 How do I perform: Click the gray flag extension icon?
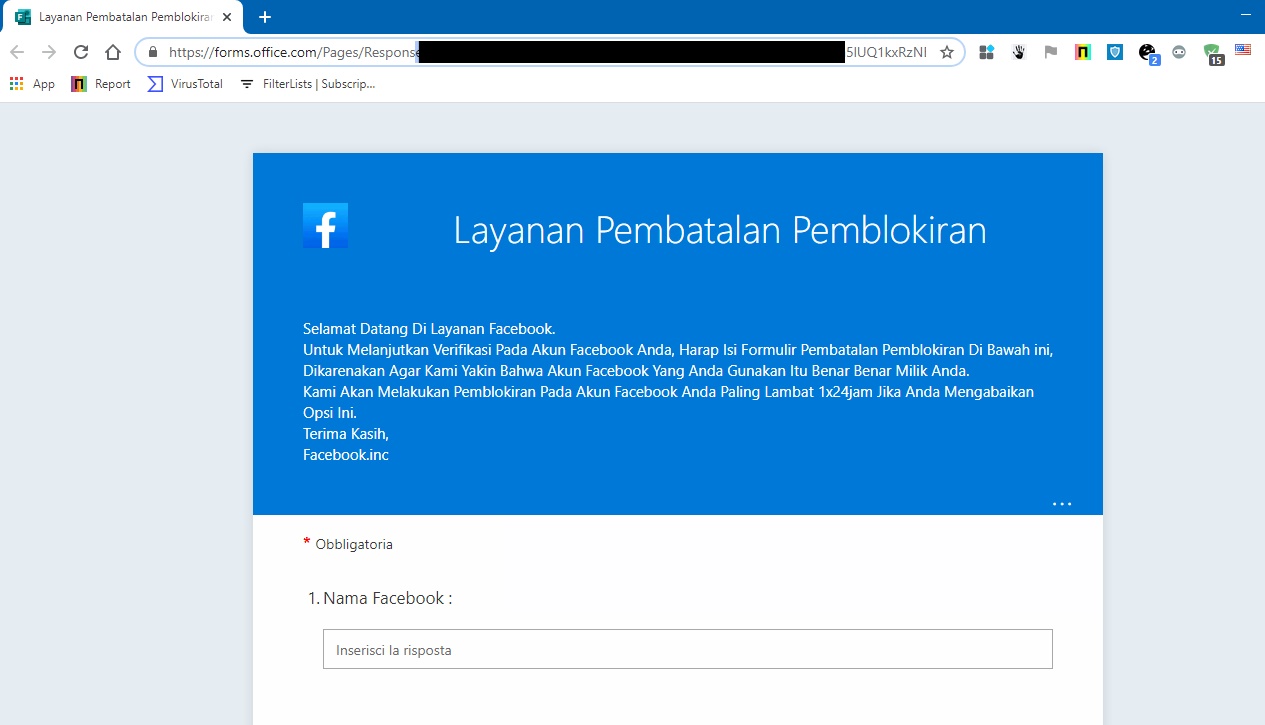point(1051,52)
